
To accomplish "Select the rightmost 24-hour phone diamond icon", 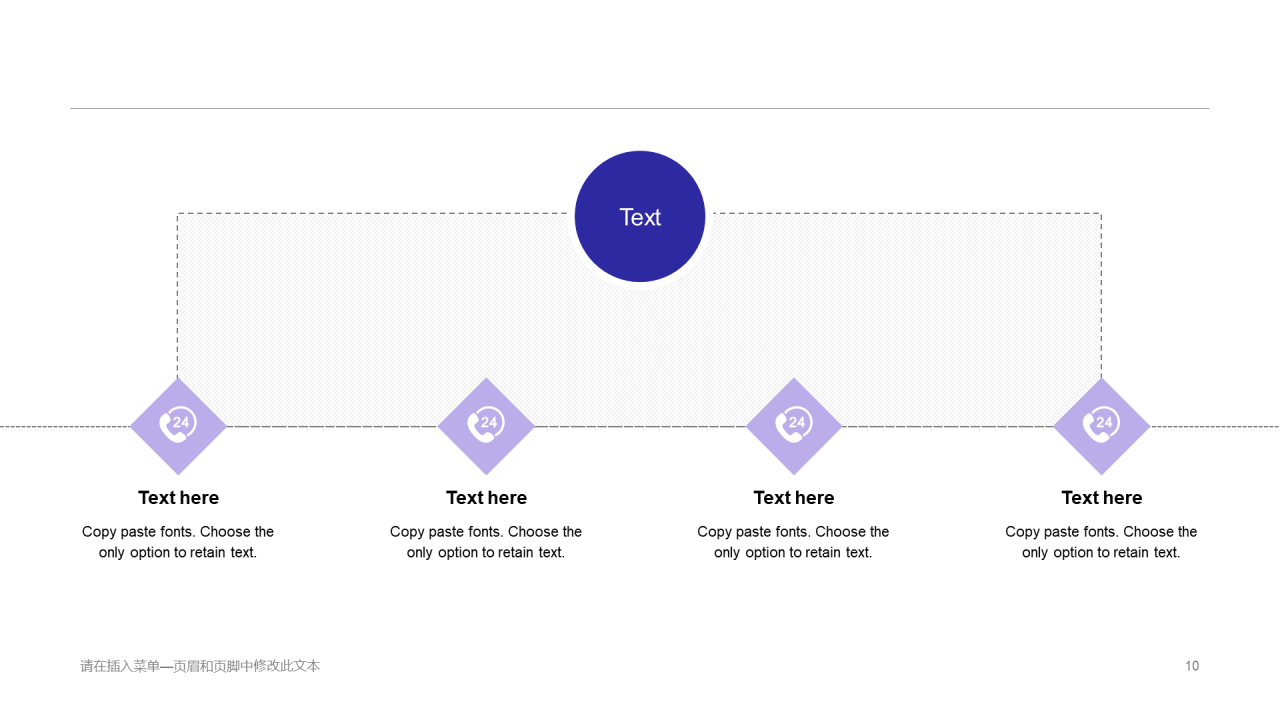I will [1102, 426].
